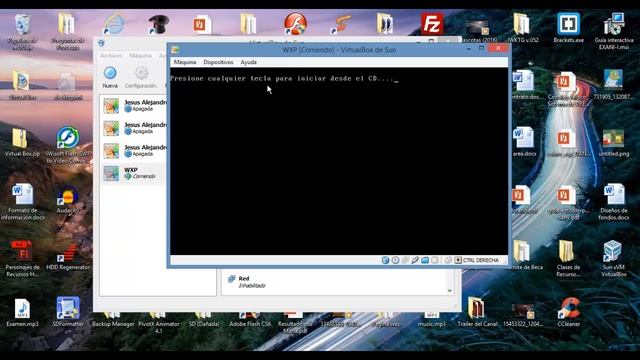Open the Adobe Flash Player desktop shortcut
The image size is (640, 360).
pyautogui.click(x=295, y=24)
